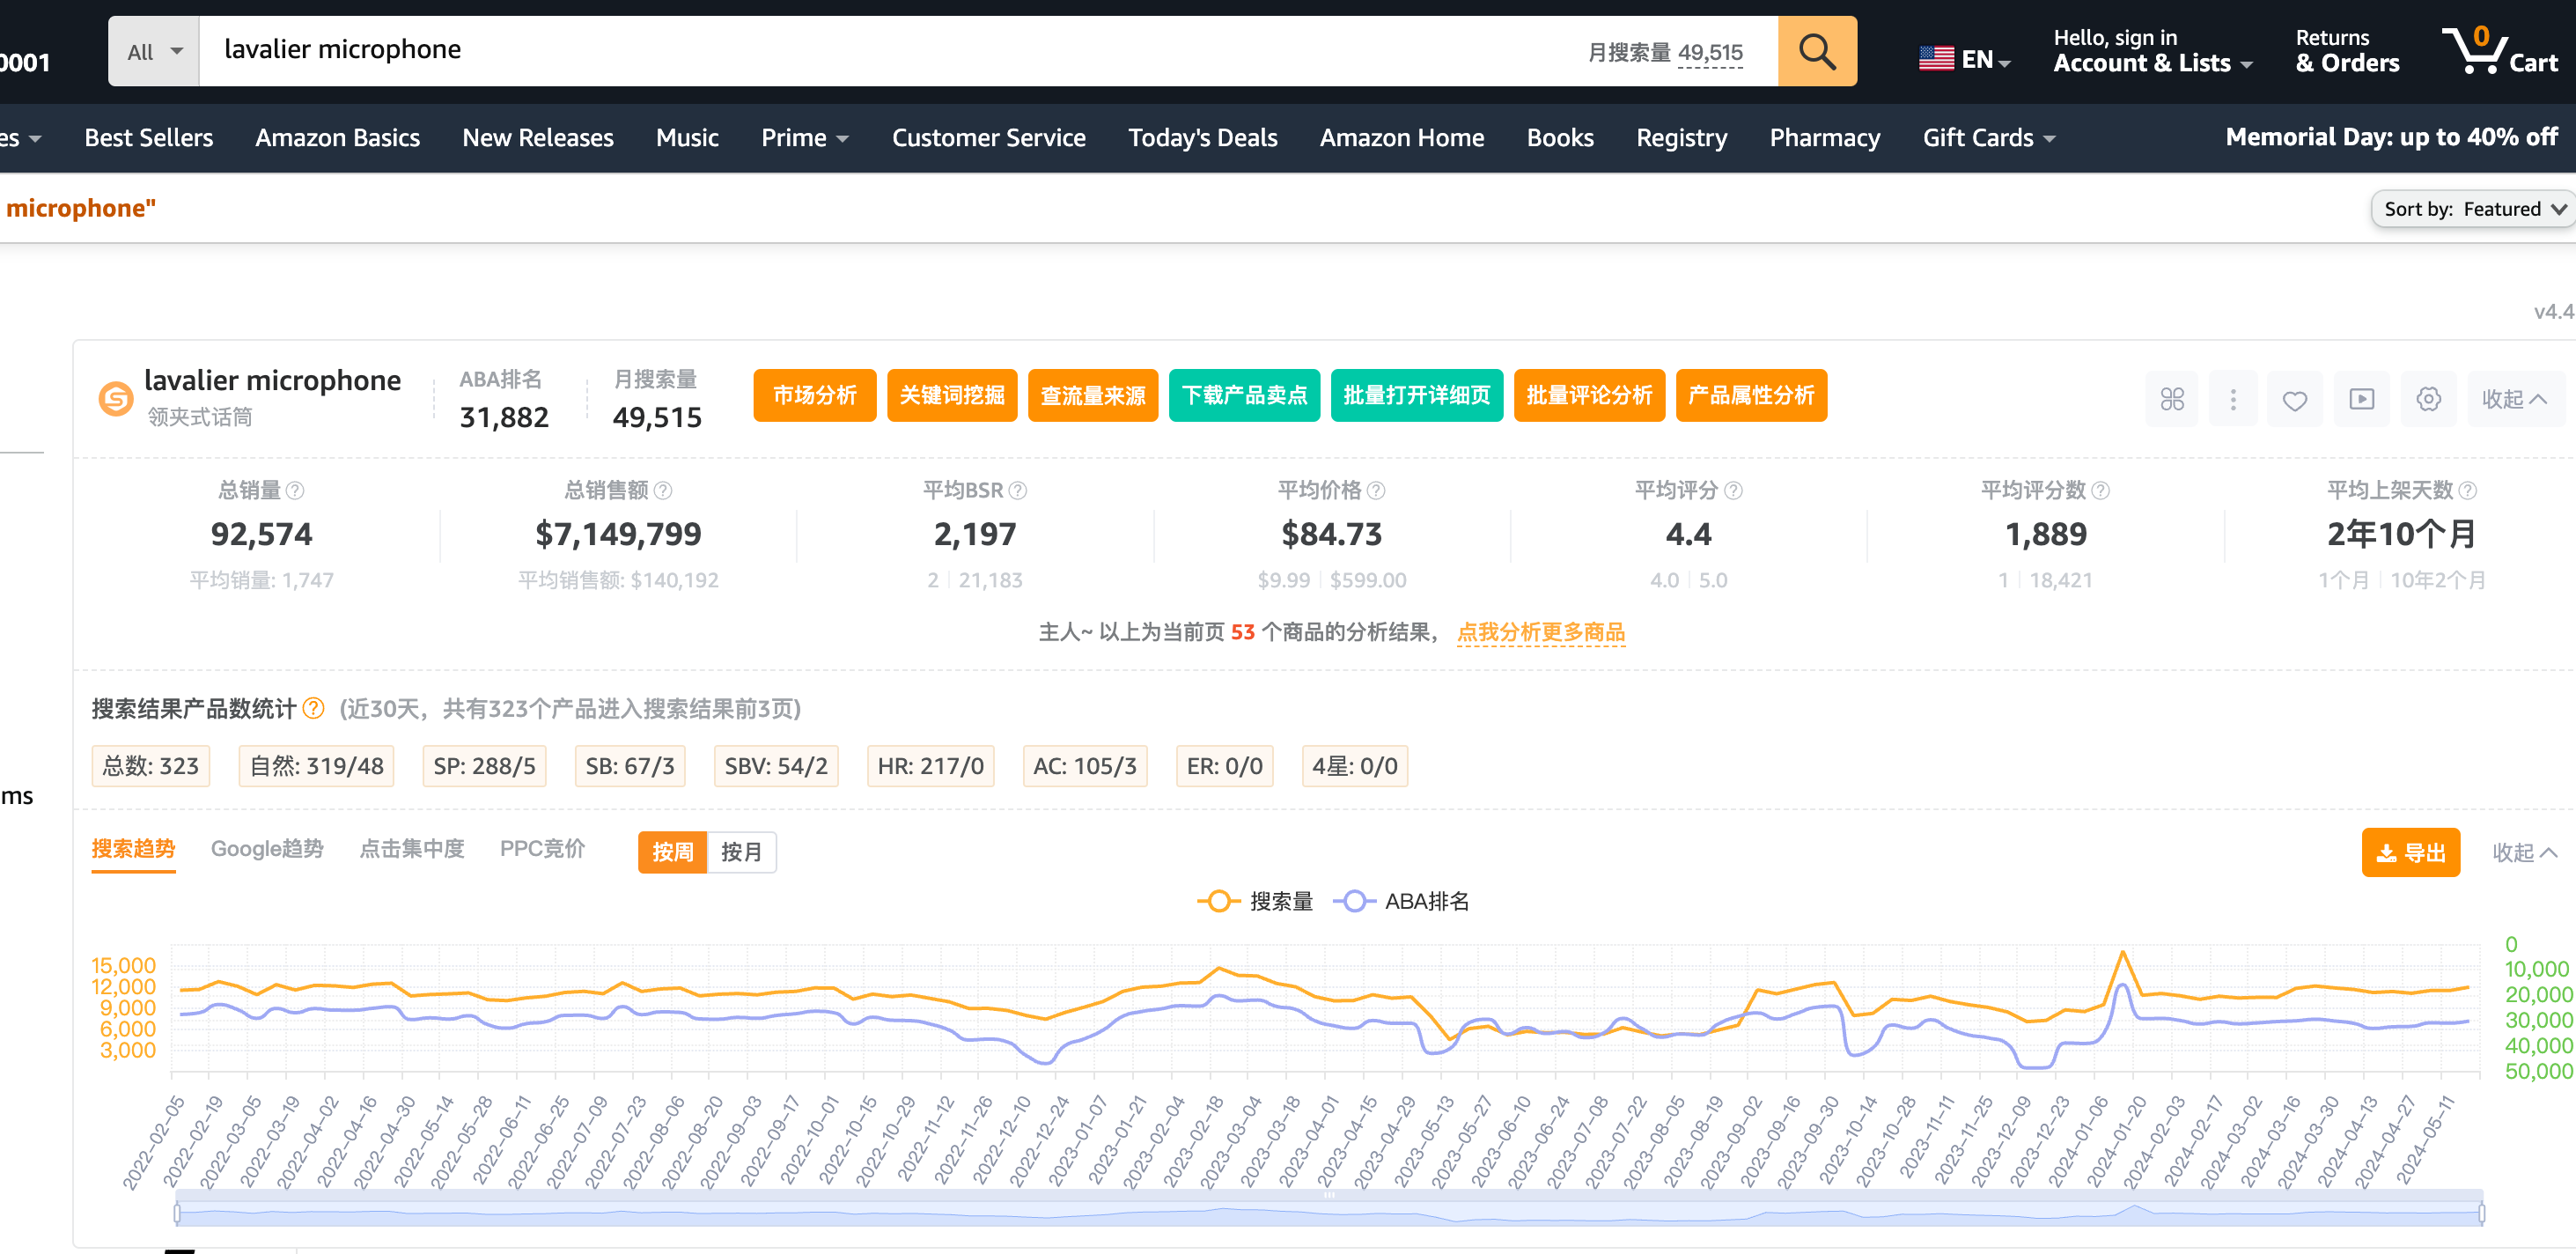Toggle ABA排名 series in chart legend
The image size is (2576, 1254).
[1402, 901]
